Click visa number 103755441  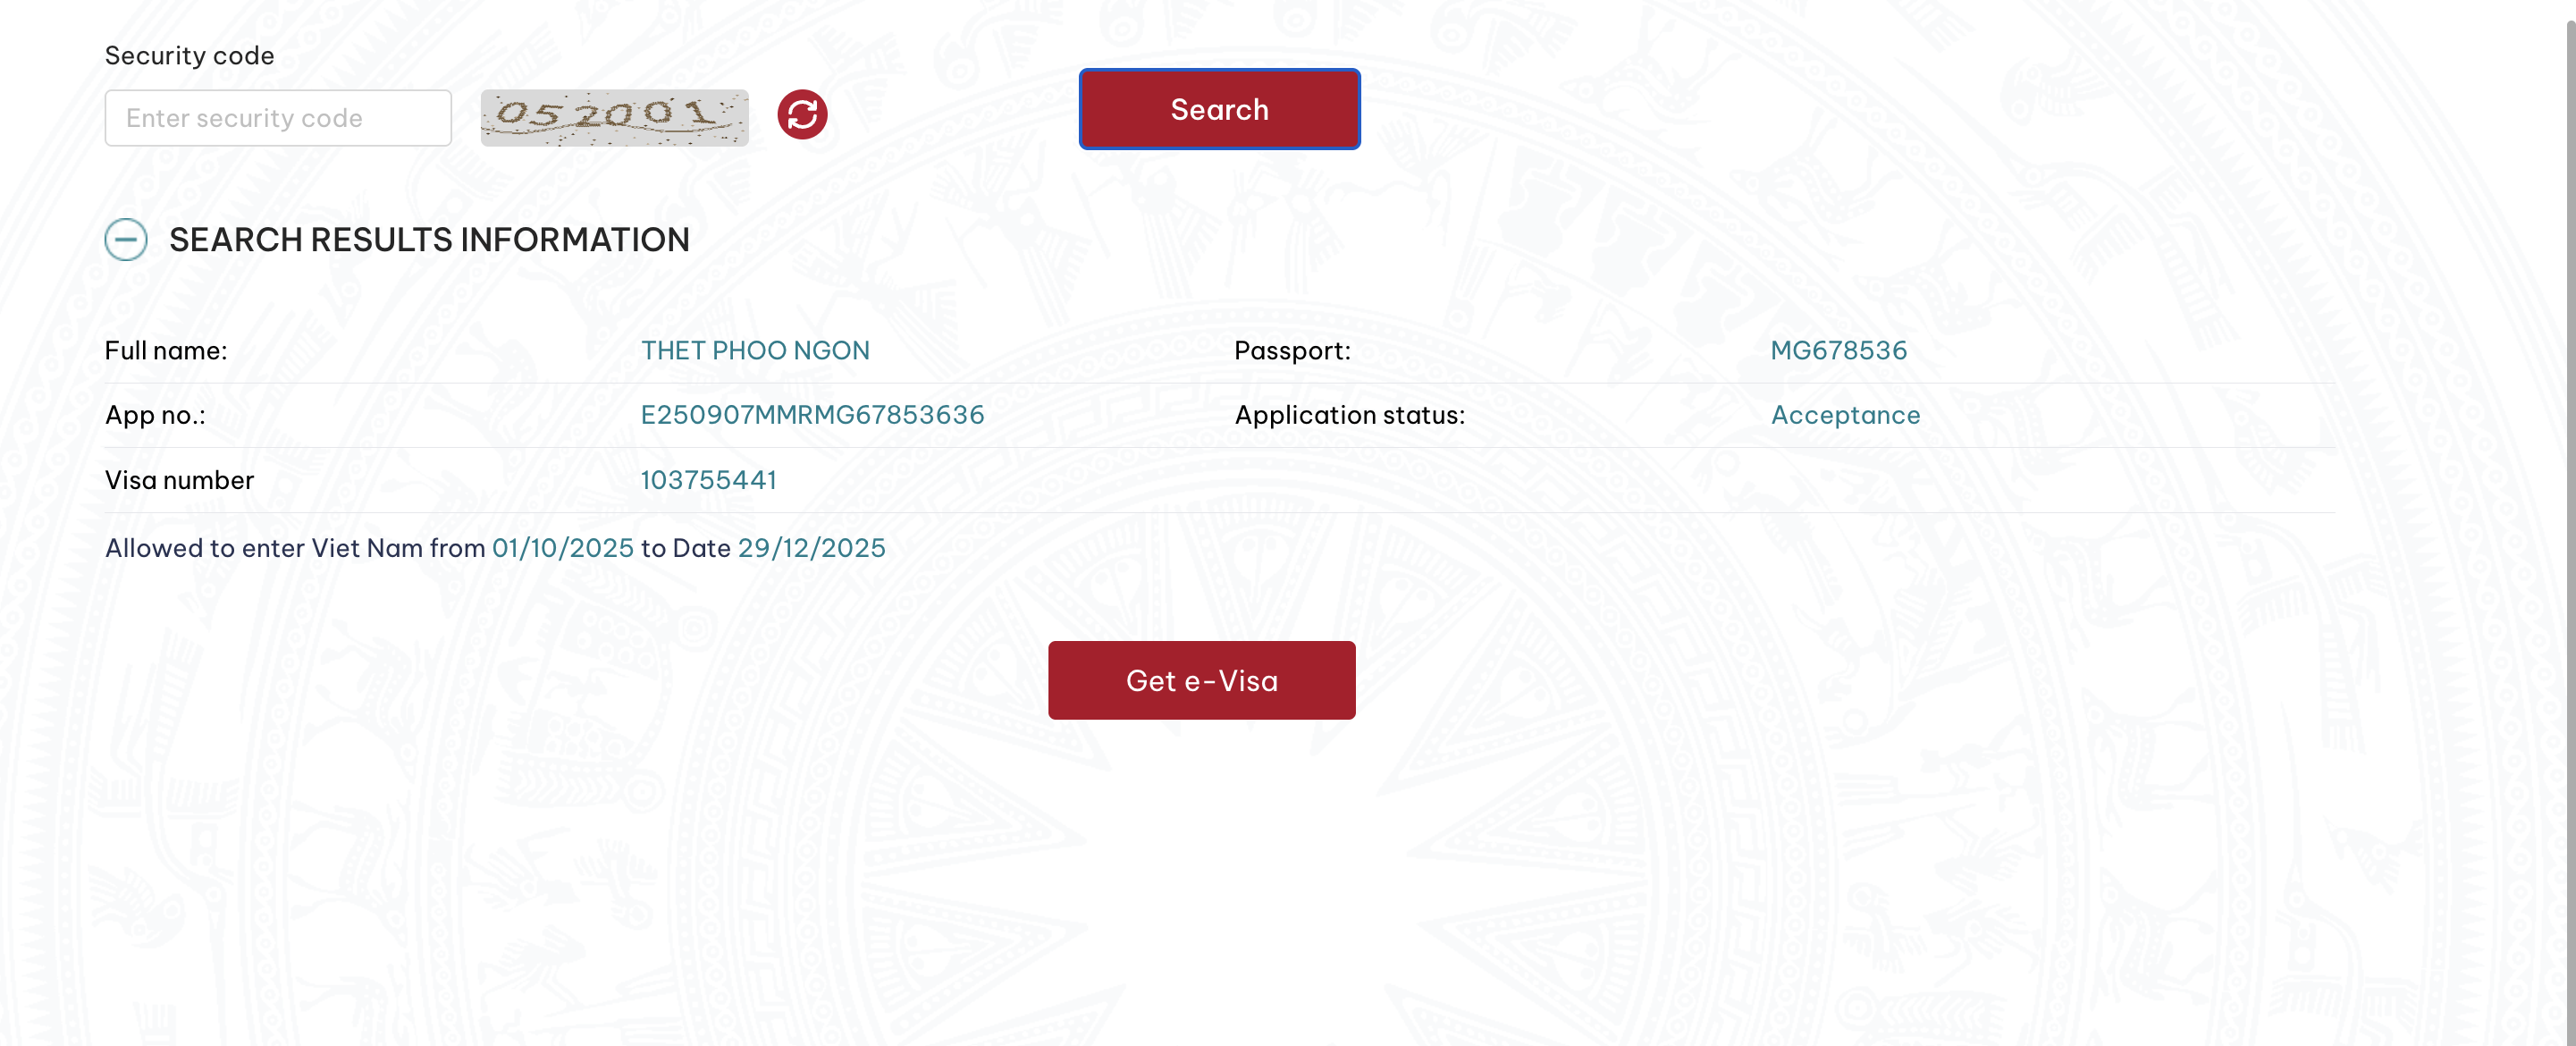(708, 480)
